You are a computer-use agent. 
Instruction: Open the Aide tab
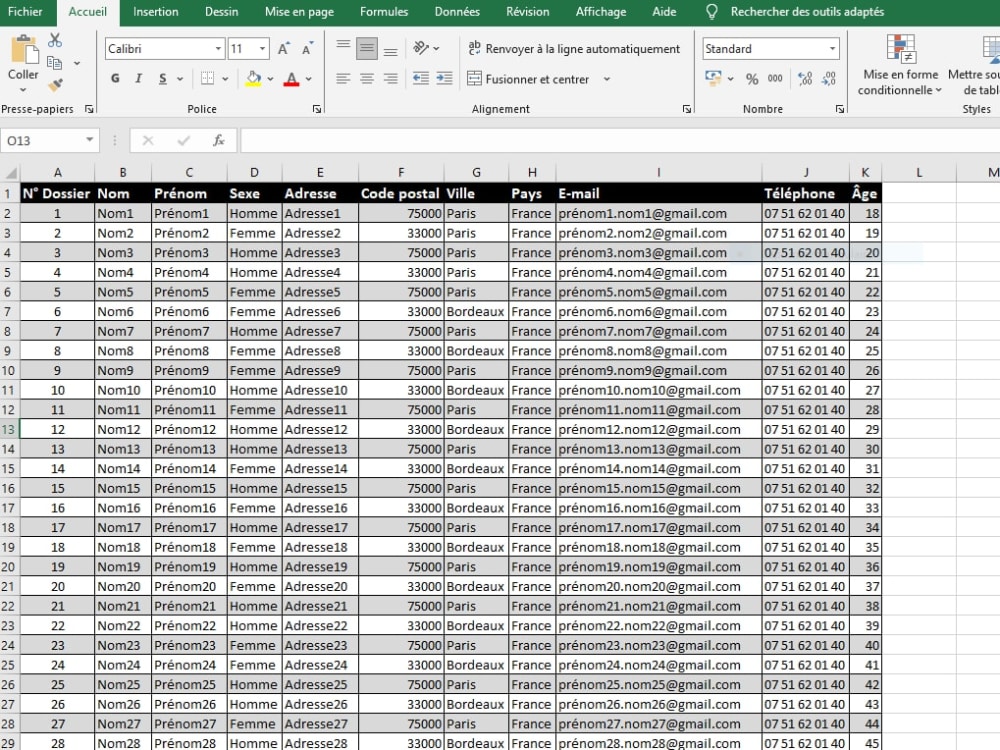click(x=664, y=11)
